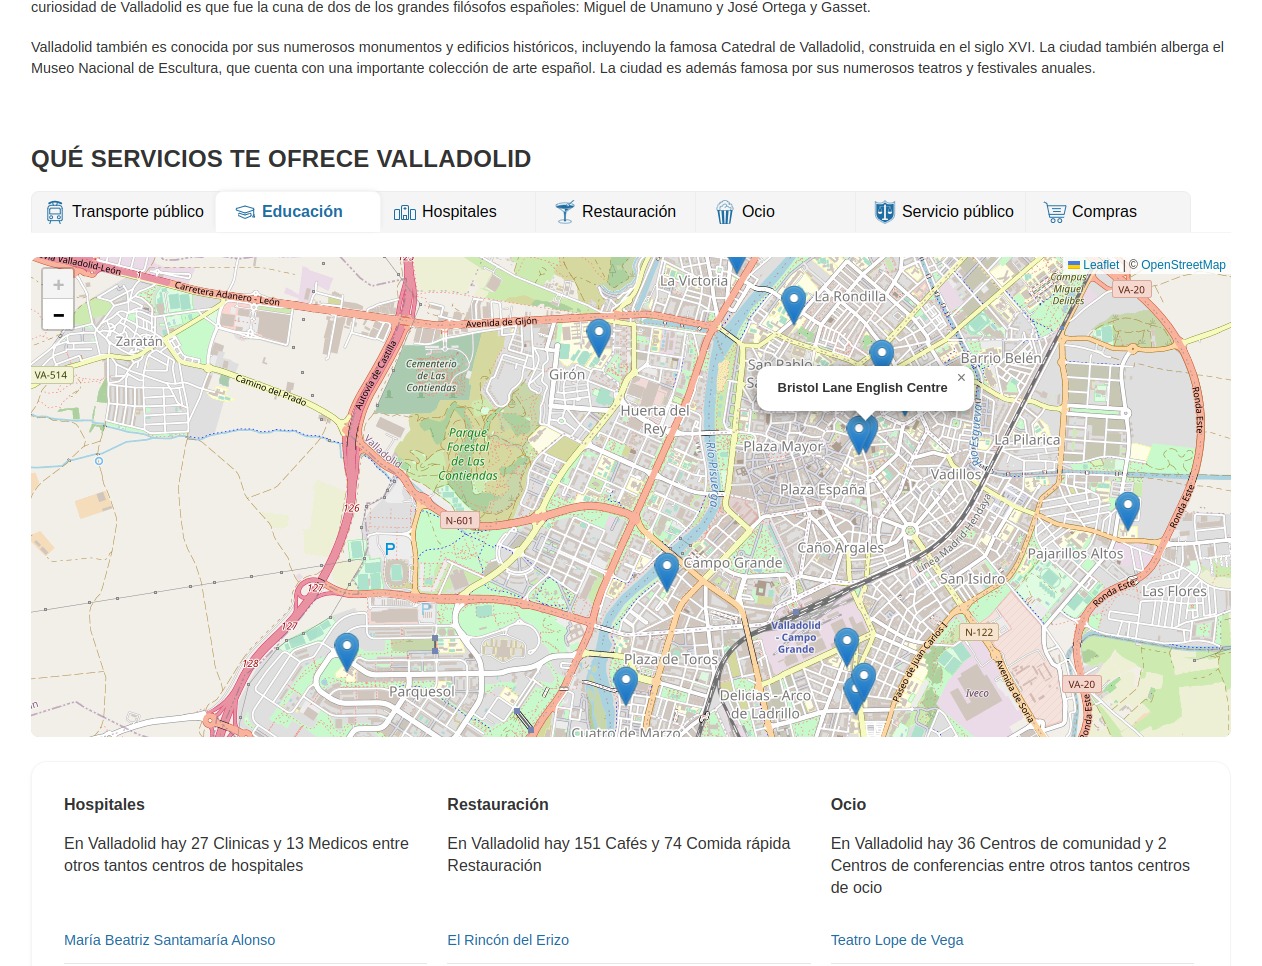Zoom in the map with plus button
The width and height of the screenshot is (1262, 966).
click(58, 285)
